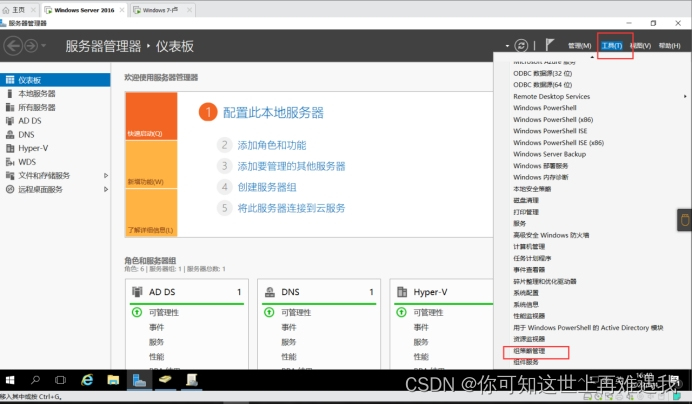Click the DNS role tile header
Screen dimensions: 693x404
319,292
